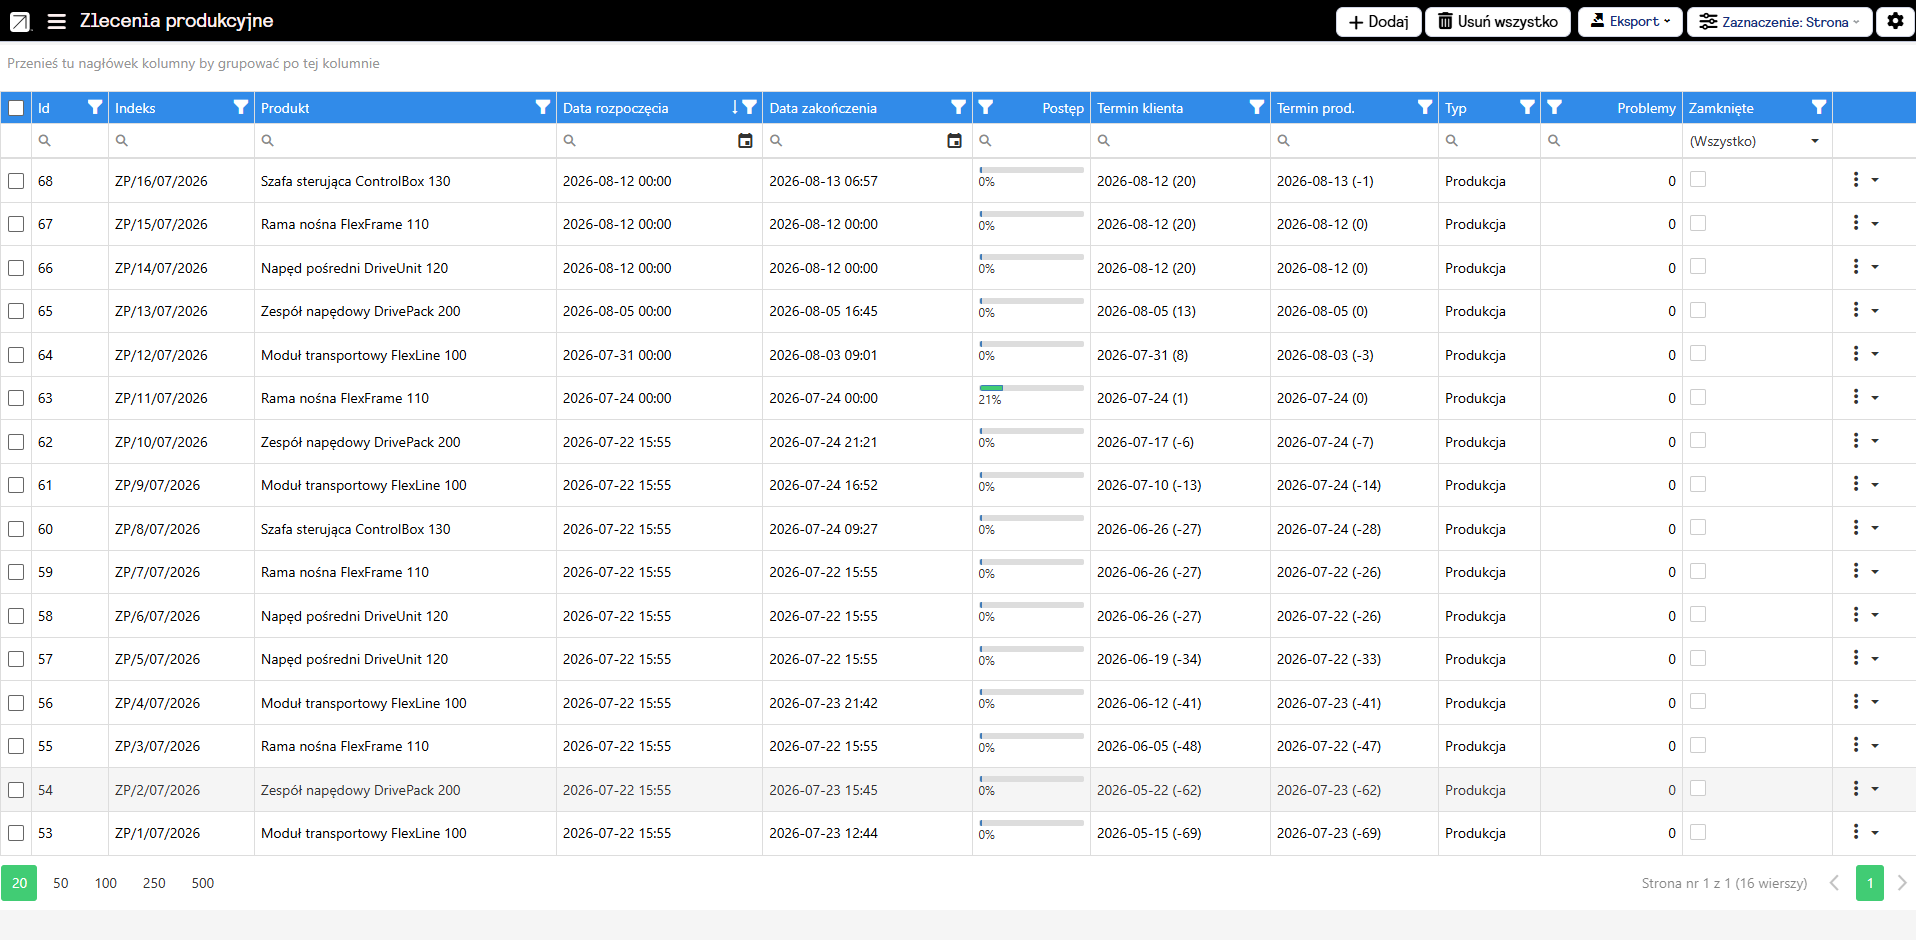Tick Zamknięte checkbox for ZP/15/07/2026

[x=1698, y=223]
